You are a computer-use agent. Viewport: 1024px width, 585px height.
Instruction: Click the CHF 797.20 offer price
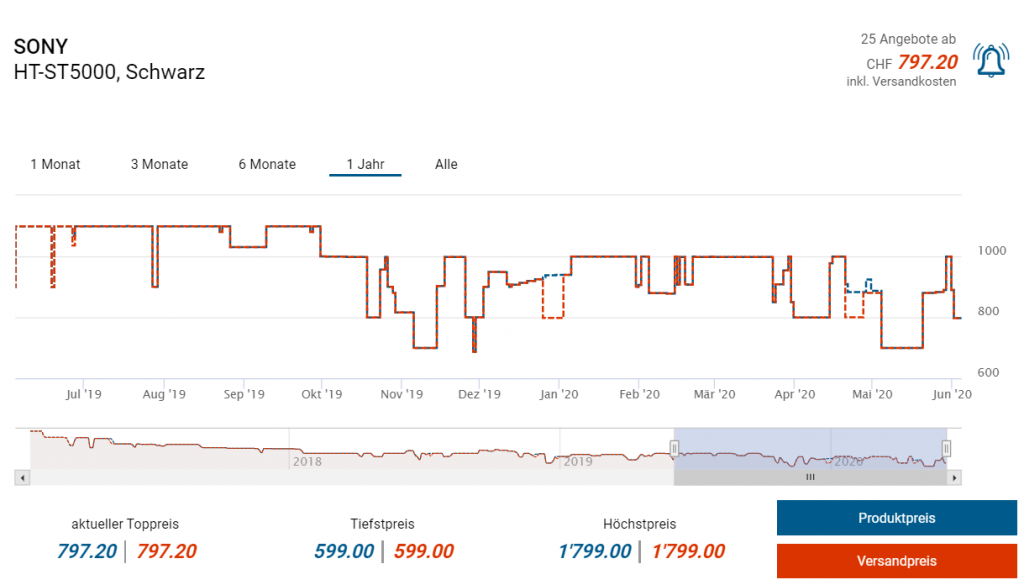927,62
